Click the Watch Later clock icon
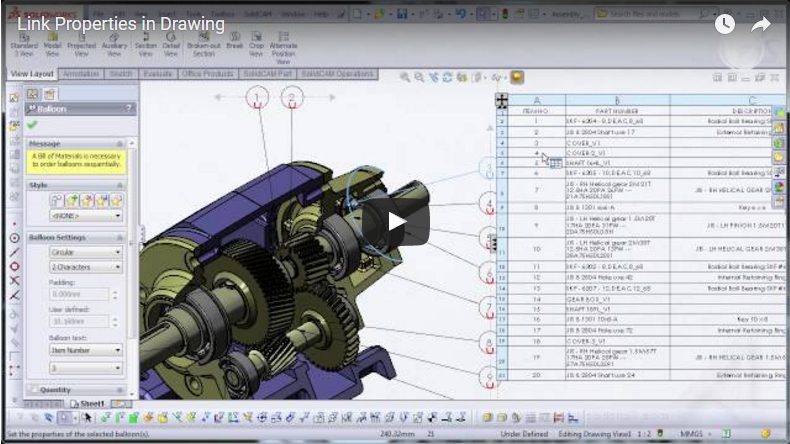The image size is (790, 444). [x=725, y=24]
